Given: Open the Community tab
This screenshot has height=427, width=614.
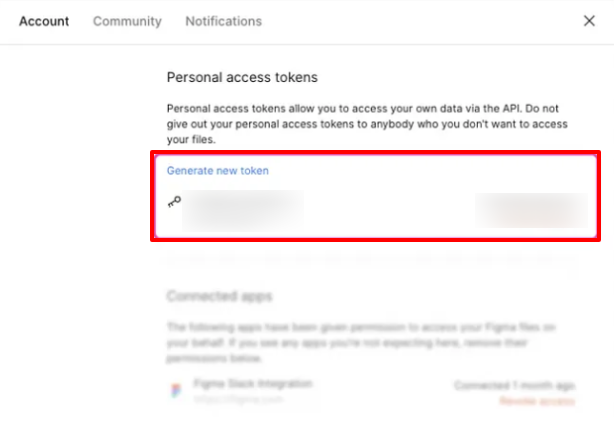Looking at the screenshot, I should click(127, 21).
